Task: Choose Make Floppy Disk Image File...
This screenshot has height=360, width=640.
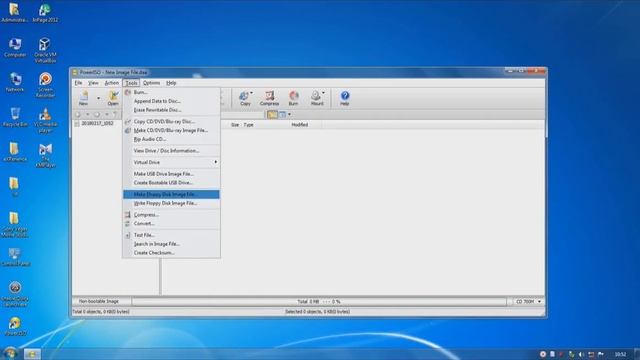Action: tap(171, 194)
